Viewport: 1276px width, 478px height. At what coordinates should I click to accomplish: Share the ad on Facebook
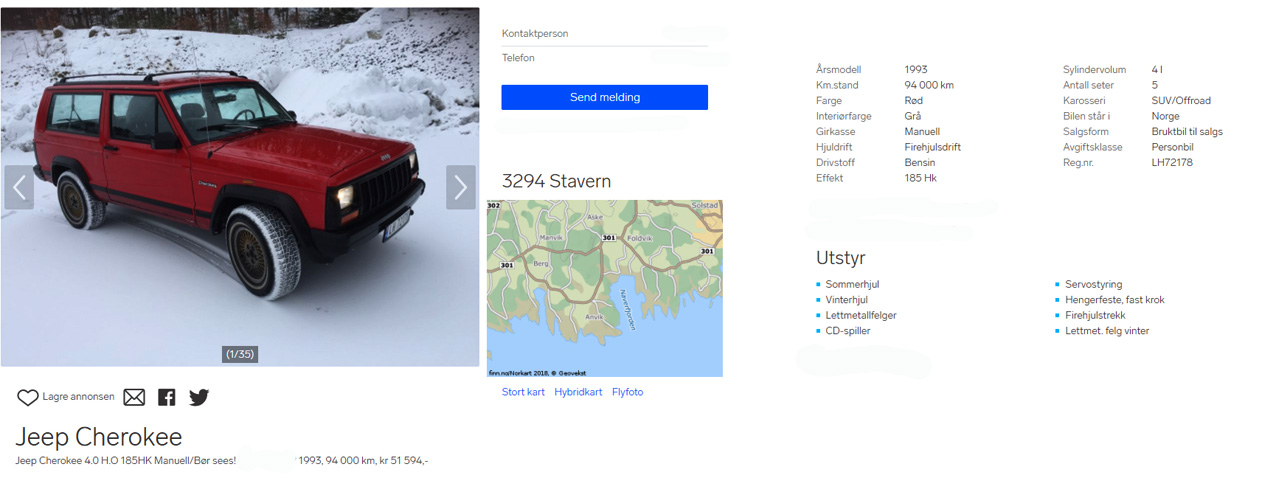tap(166, 397)
